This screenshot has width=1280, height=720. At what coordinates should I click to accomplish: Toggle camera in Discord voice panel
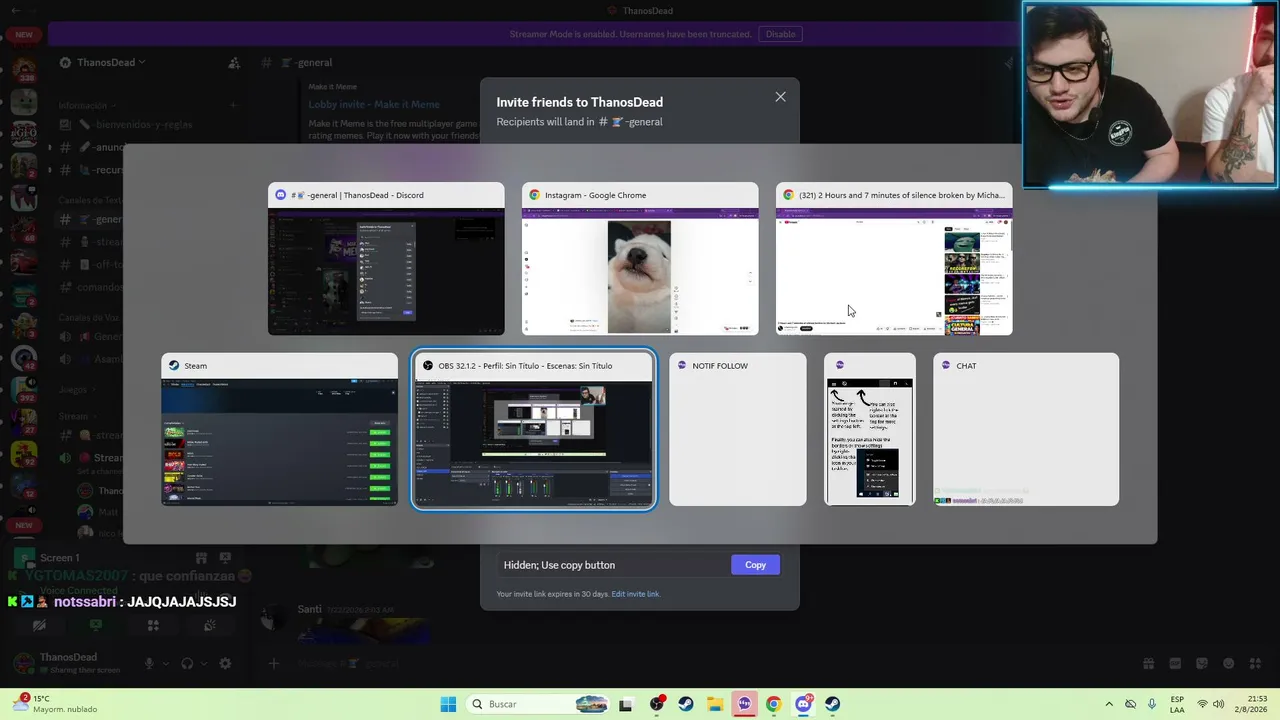coord(39,625)
